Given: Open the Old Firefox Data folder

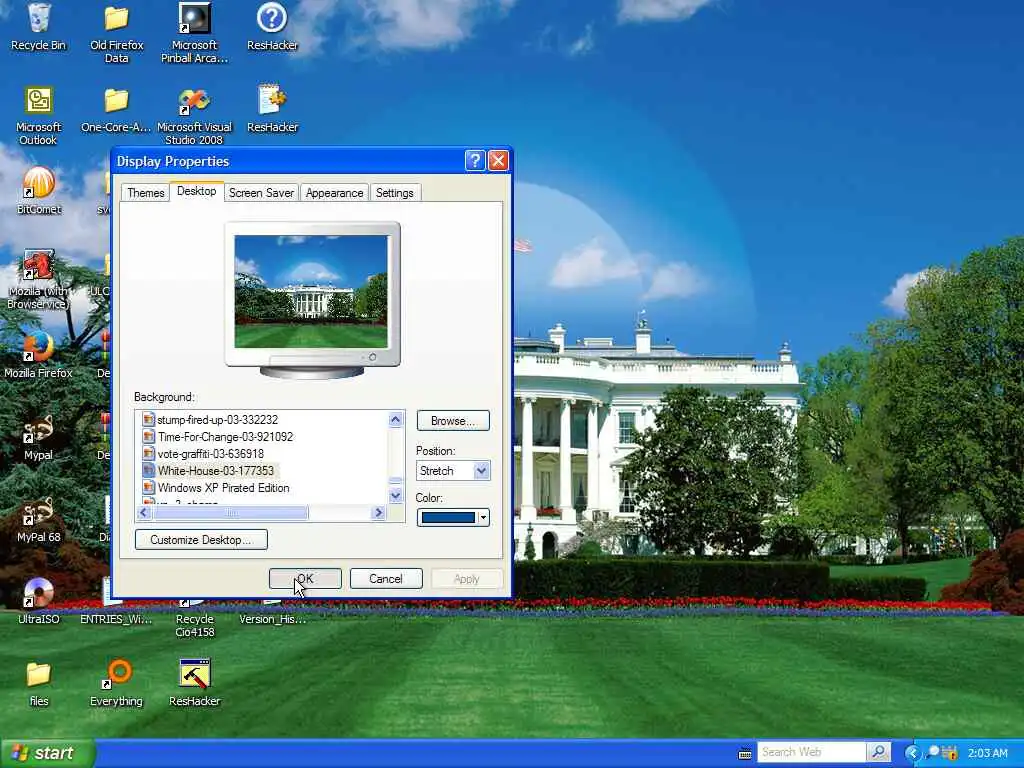Looking at the screenshot, I should click(116, 33).
